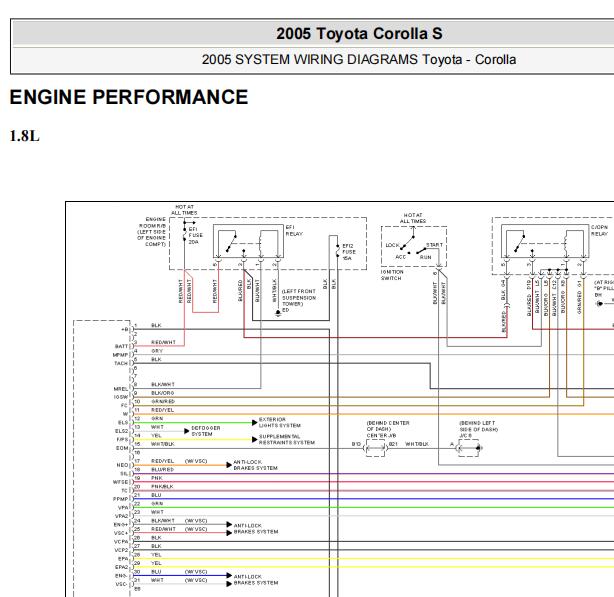Click the 'ACC' ignition position label
This screenshot has width=614, height=597.
click(401, 257)
